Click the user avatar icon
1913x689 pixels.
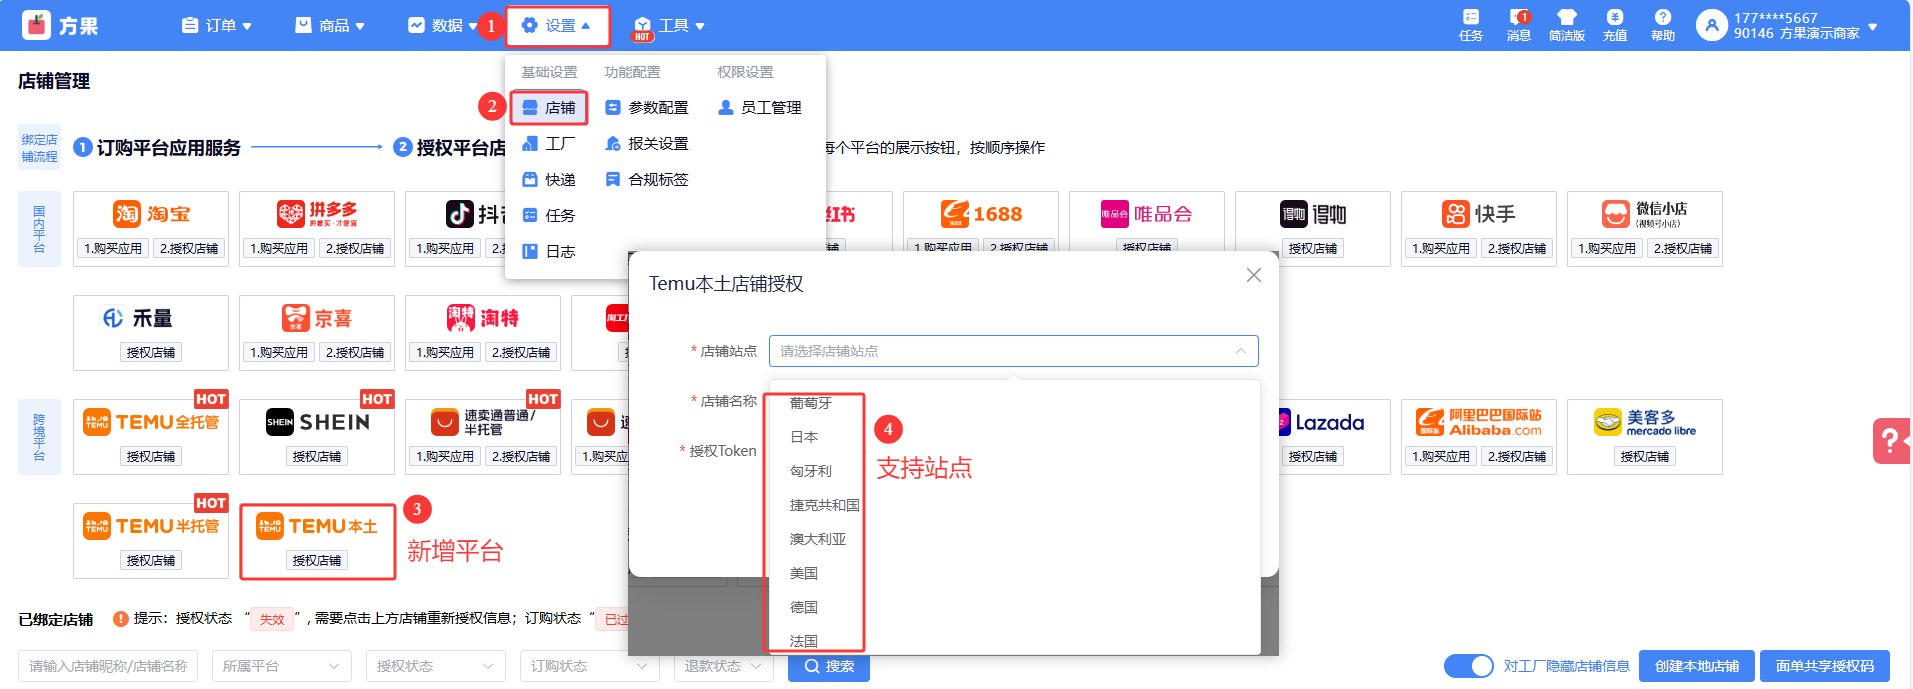tap(1712, 26)
